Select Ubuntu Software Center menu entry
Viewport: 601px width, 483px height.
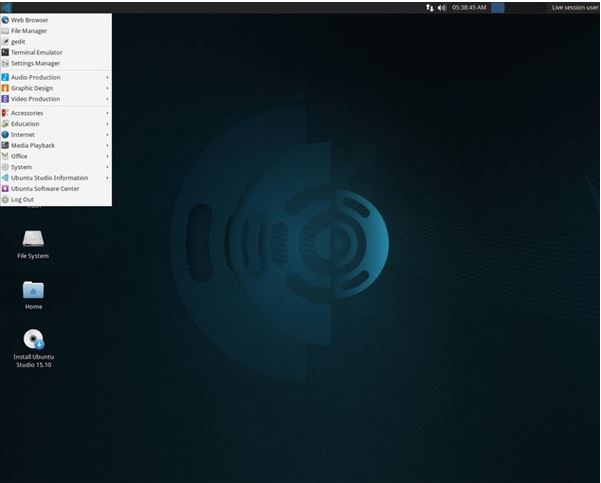click(x=45, y=188)
